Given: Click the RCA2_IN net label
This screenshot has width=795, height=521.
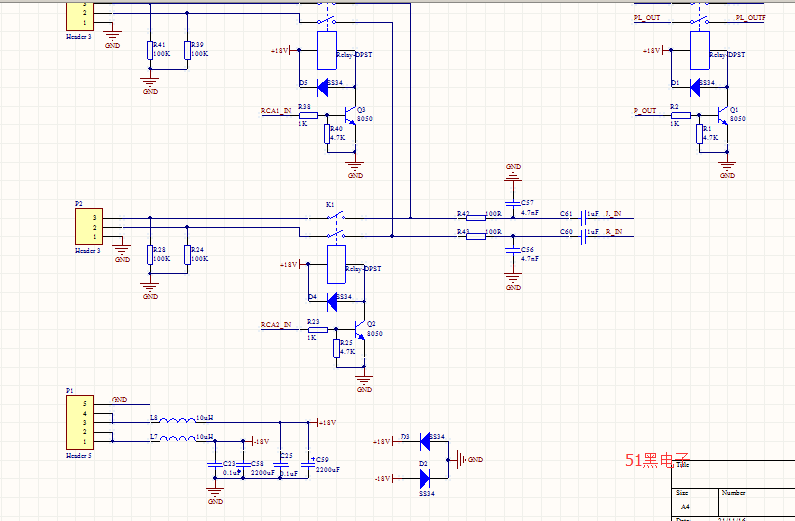Looking at the screenshot, I should coord(276,324).
